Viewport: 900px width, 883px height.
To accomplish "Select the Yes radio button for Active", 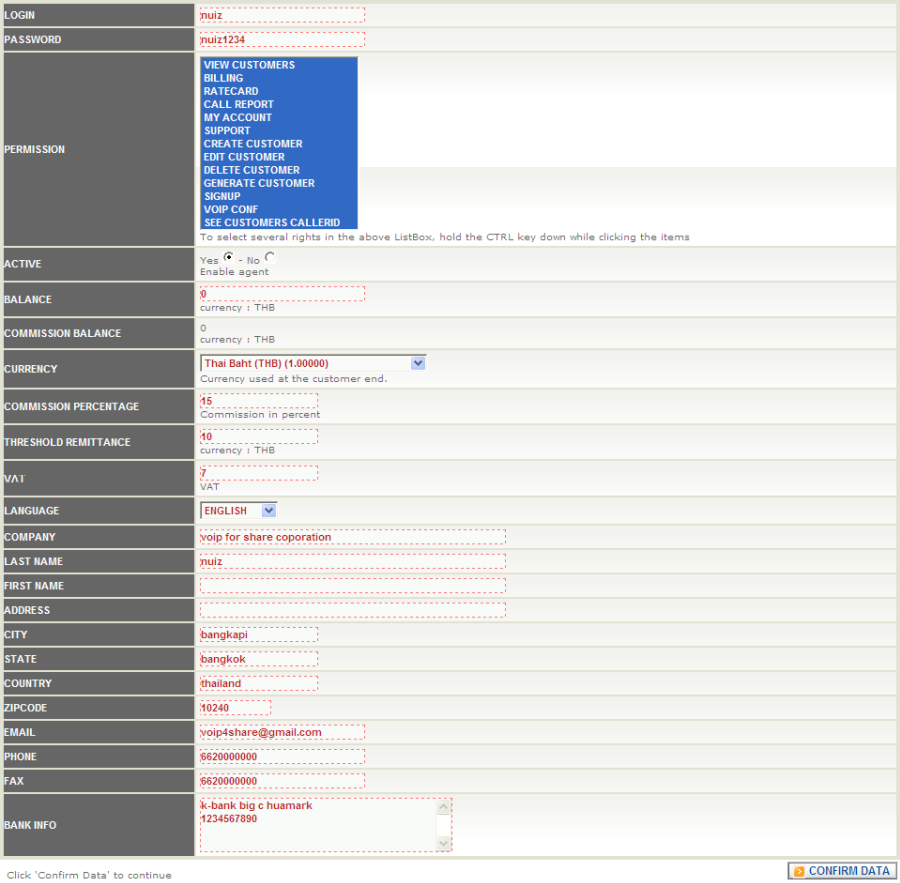I will pyautogui.click(x=229, y=257).
